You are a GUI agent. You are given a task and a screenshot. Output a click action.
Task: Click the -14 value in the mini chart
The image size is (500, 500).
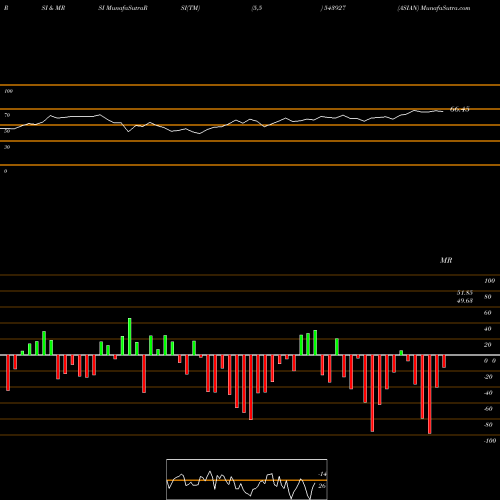click(x=322, y=474)
